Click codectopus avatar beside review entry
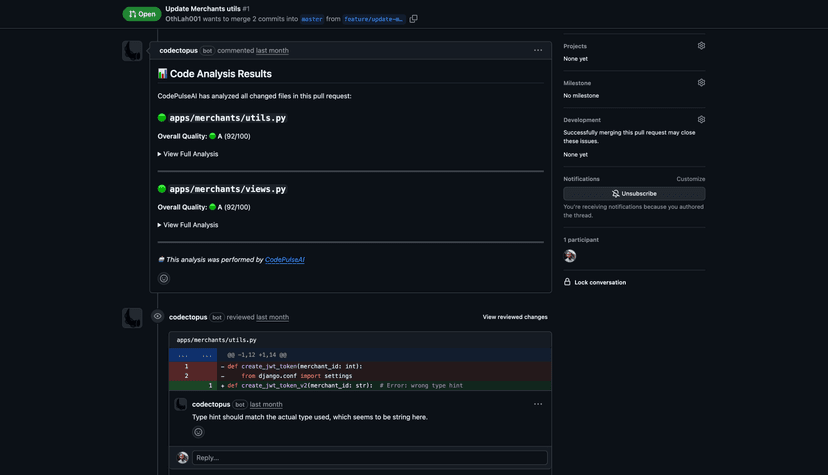 tap(132, 318)
